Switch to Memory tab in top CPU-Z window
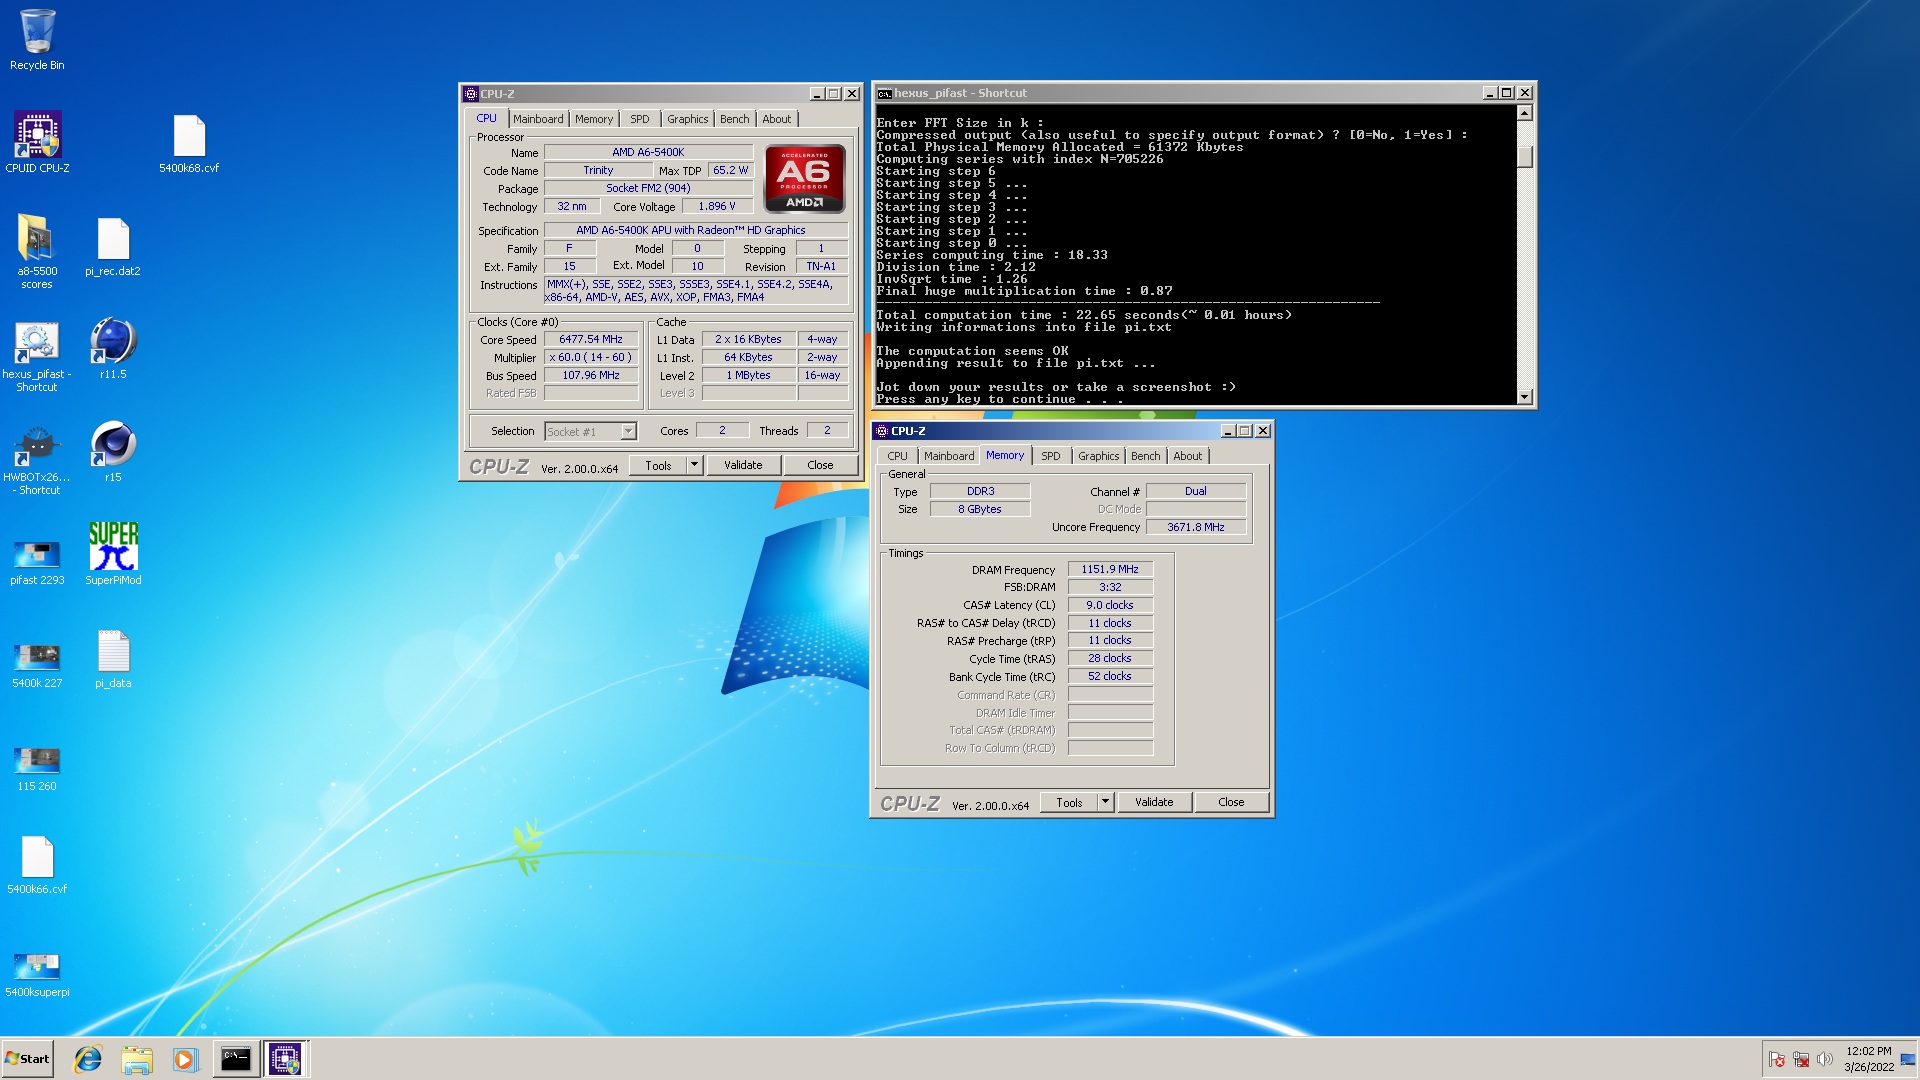The image size is (1920, 1080). coord(594,119)
